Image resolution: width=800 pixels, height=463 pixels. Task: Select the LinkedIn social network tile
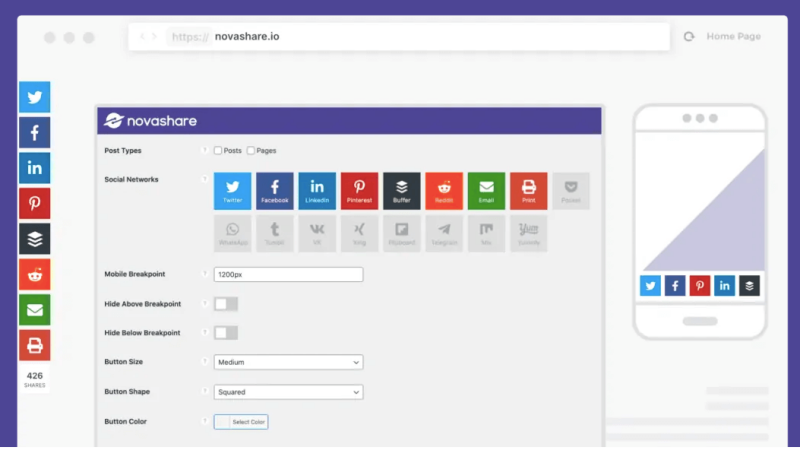(317, 191)
